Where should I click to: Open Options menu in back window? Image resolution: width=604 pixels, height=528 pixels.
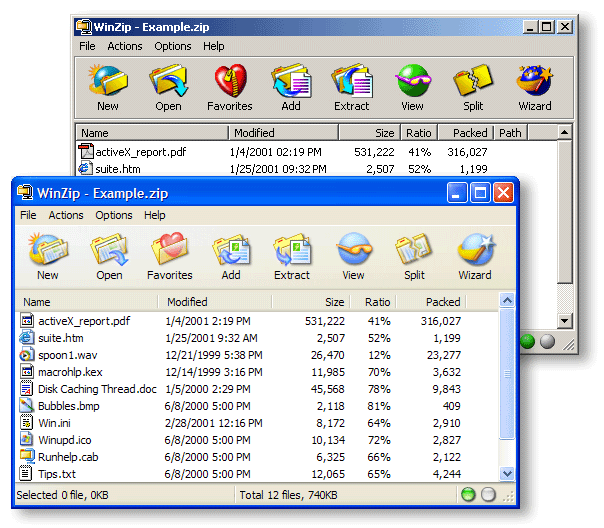pos(173,46)
